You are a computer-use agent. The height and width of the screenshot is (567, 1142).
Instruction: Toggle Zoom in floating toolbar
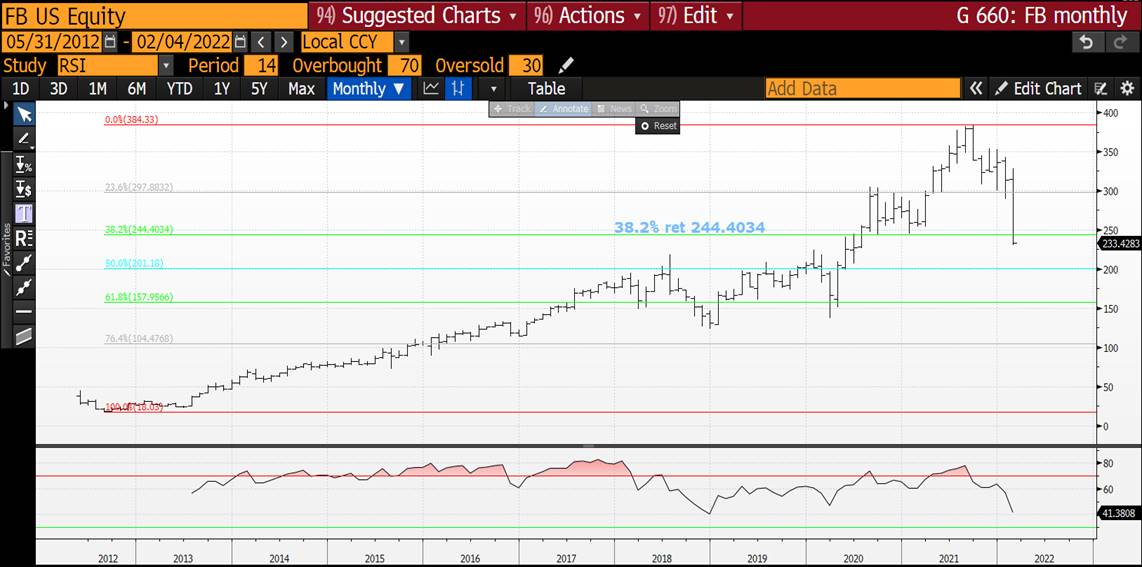pos(658,108)
